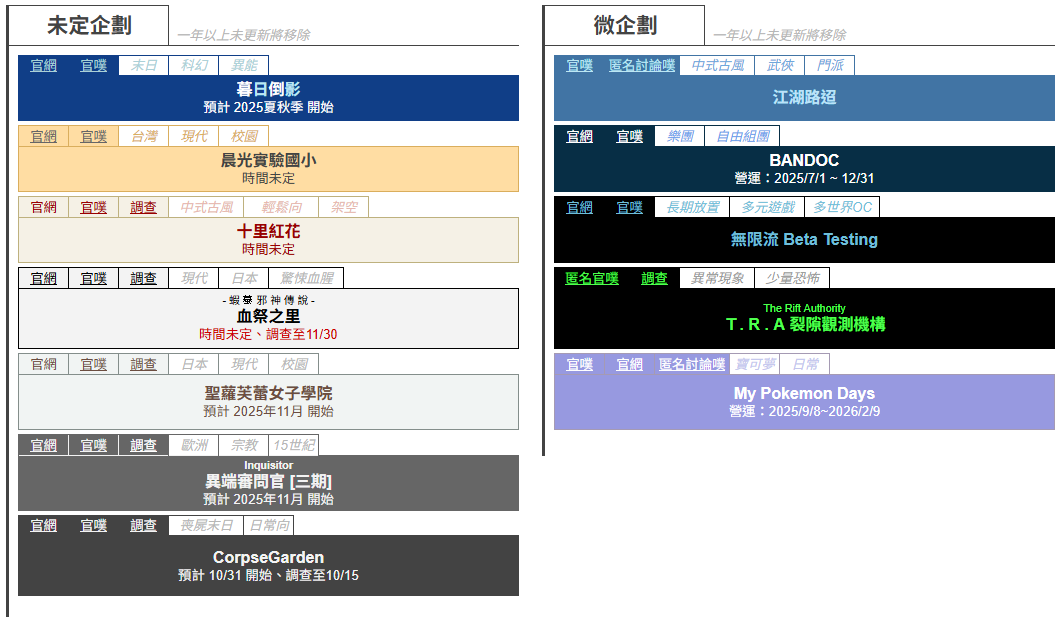
Task: Open the 調查 survey link for 血祭之里
Action: (x=143, y=278)
